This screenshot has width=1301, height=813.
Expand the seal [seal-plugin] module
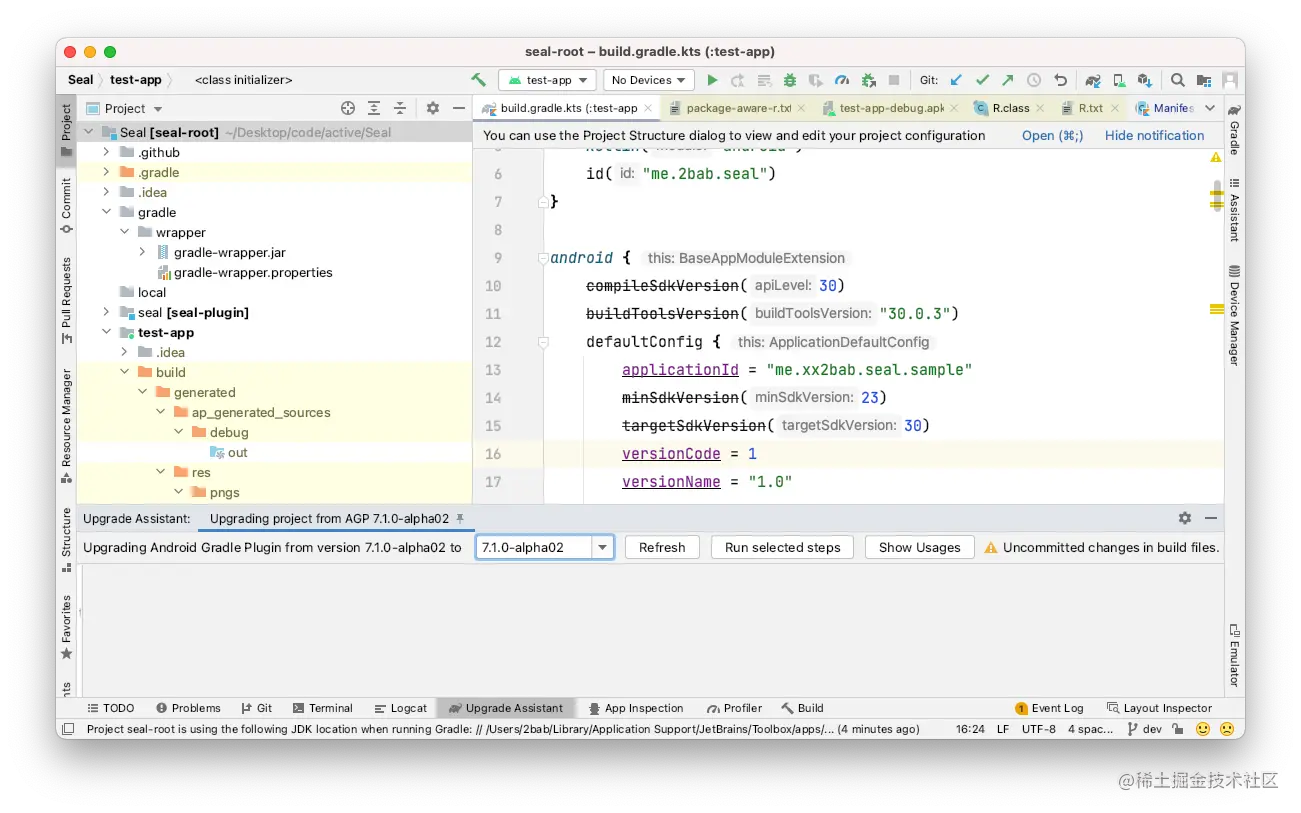(106, 312)
